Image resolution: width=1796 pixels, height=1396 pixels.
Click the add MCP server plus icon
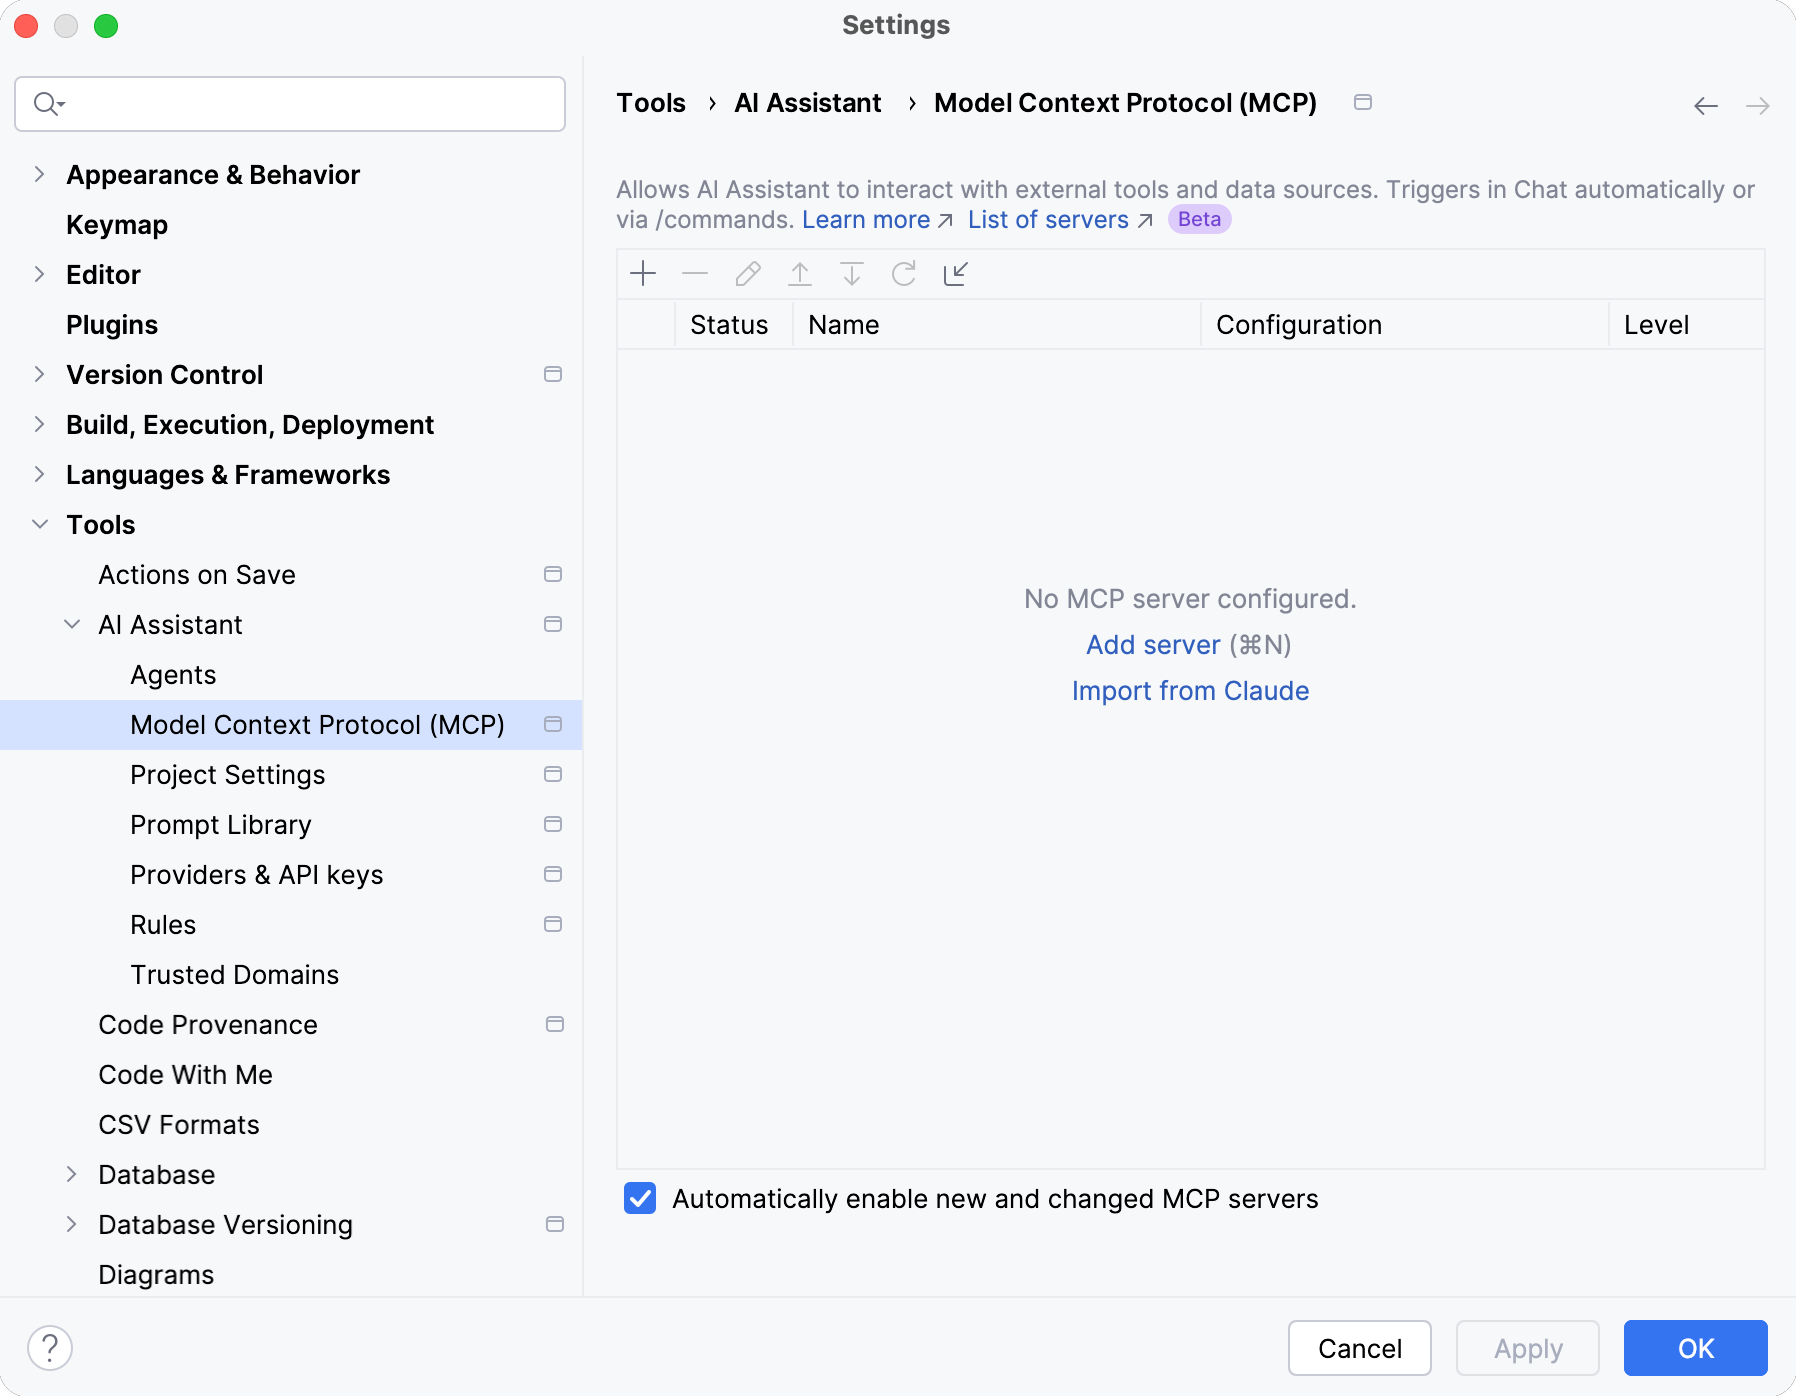click(643, 273)
